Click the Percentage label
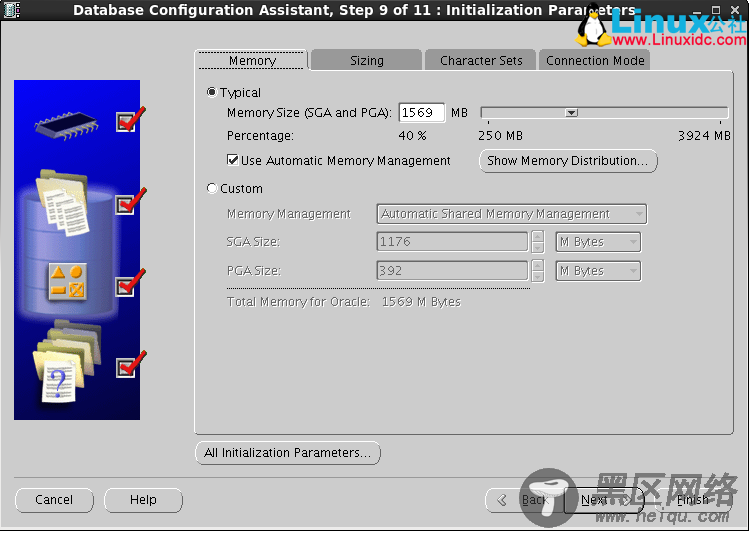This screenshot has width=751, height=533. pos(260,136)
